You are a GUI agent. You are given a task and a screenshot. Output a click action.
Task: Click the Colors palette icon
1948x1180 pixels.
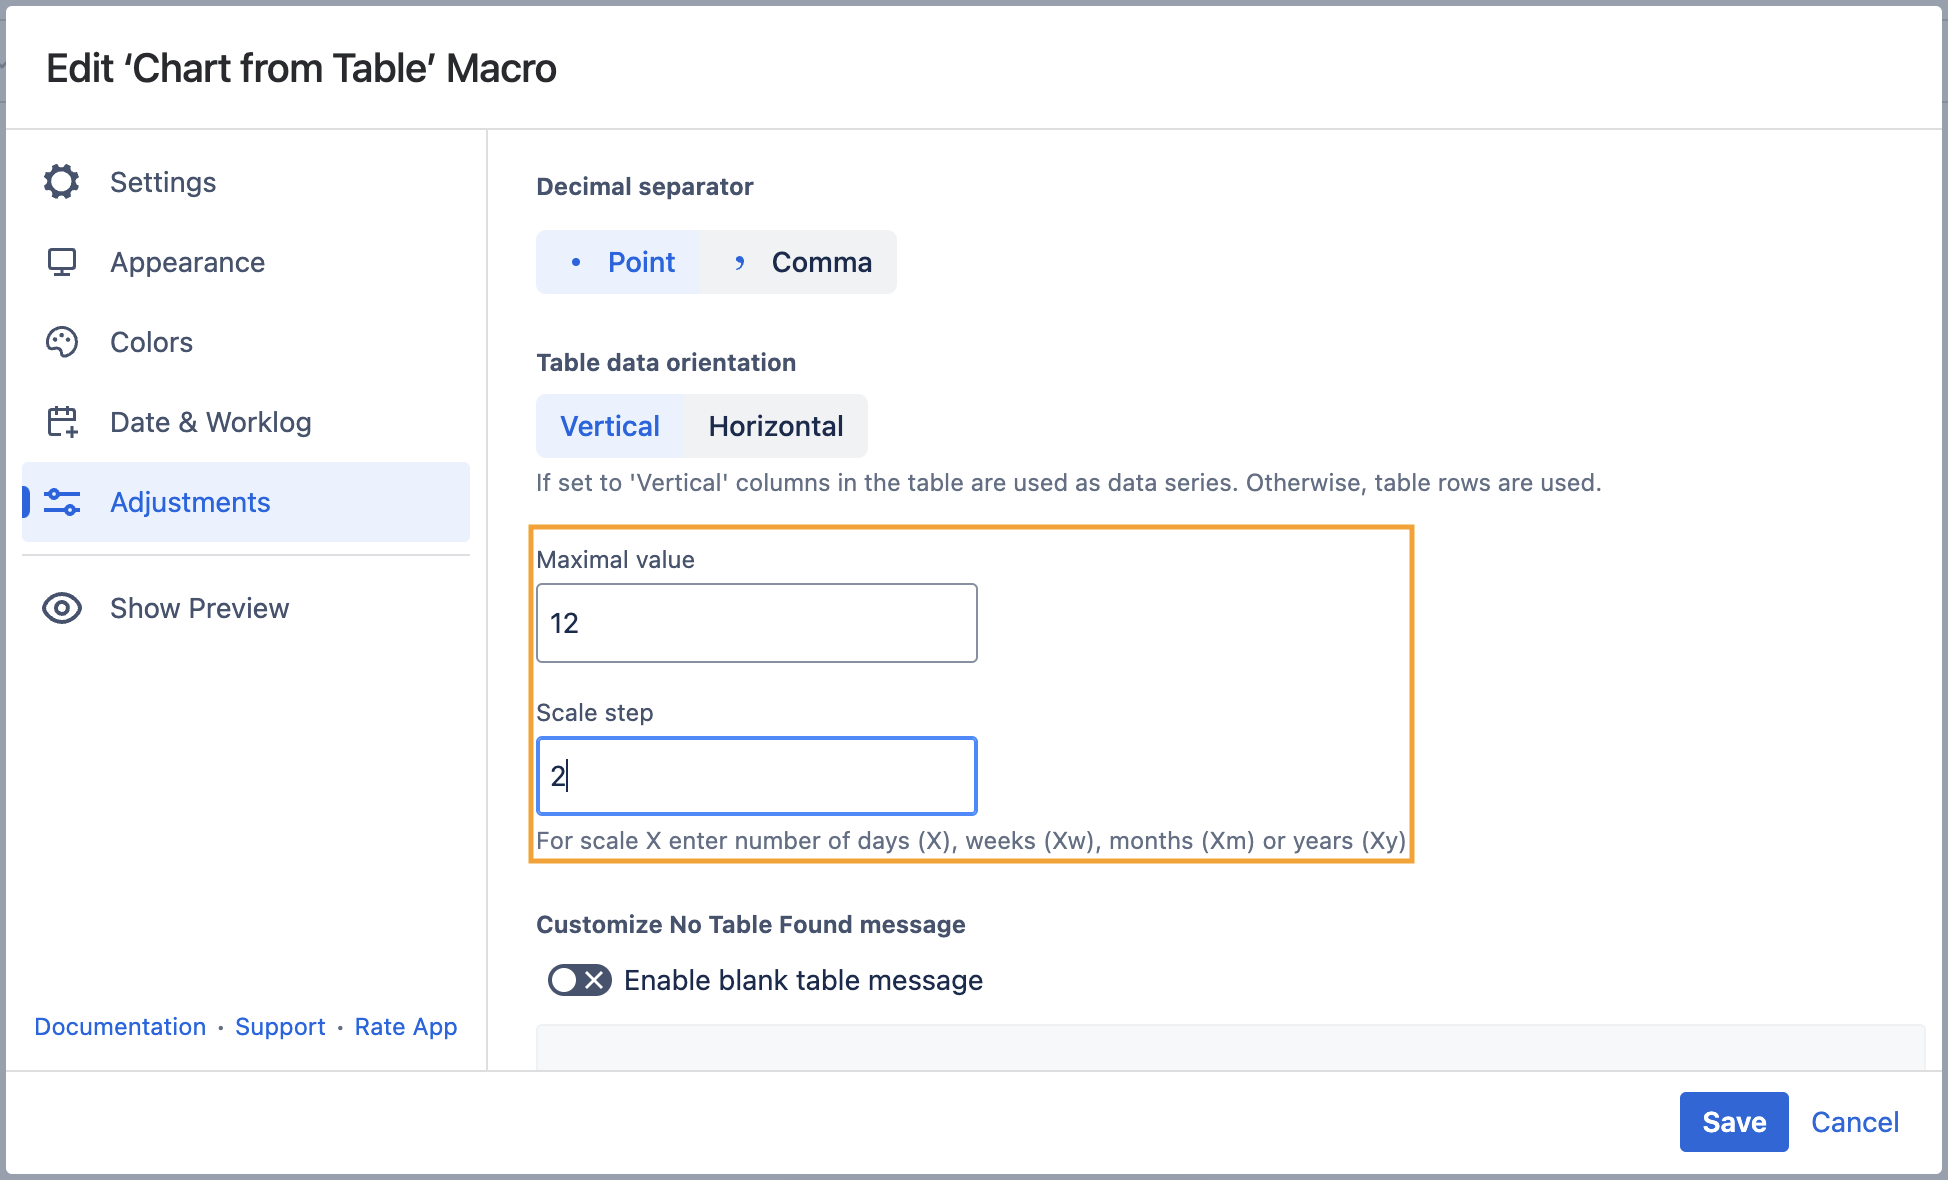pos(62,342)
